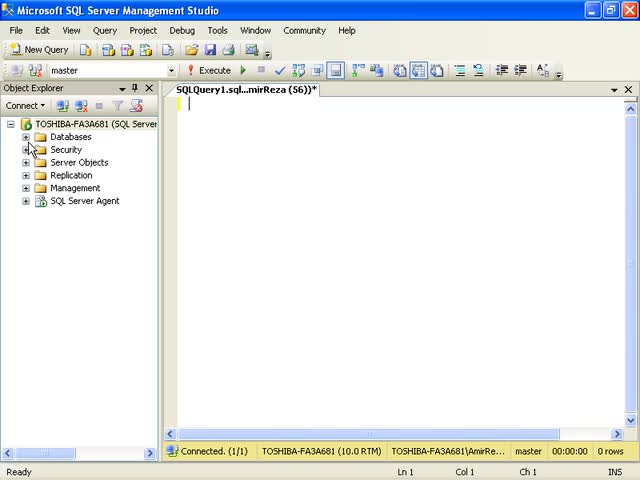Screen dimensions: 640x480
Task: Save the query with the floppy icon
Action: click(210, 50)
